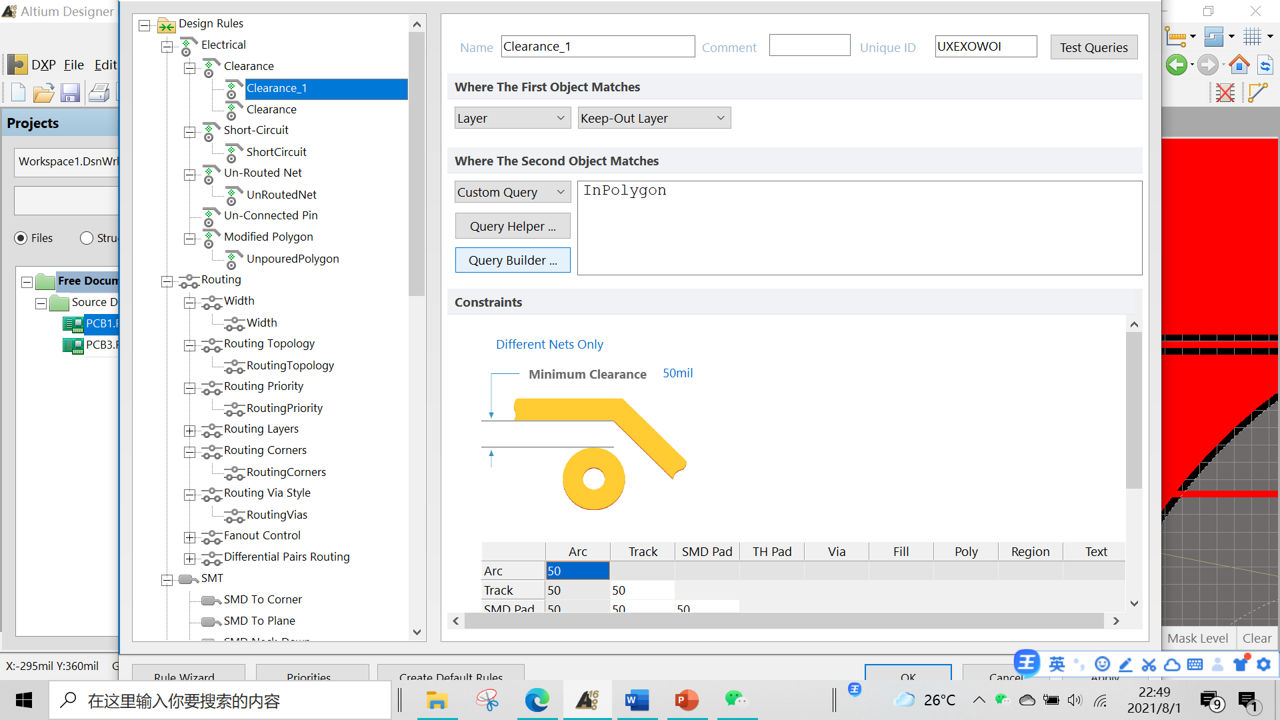Select the measurement dimension tool icon

pos(1177,36)
